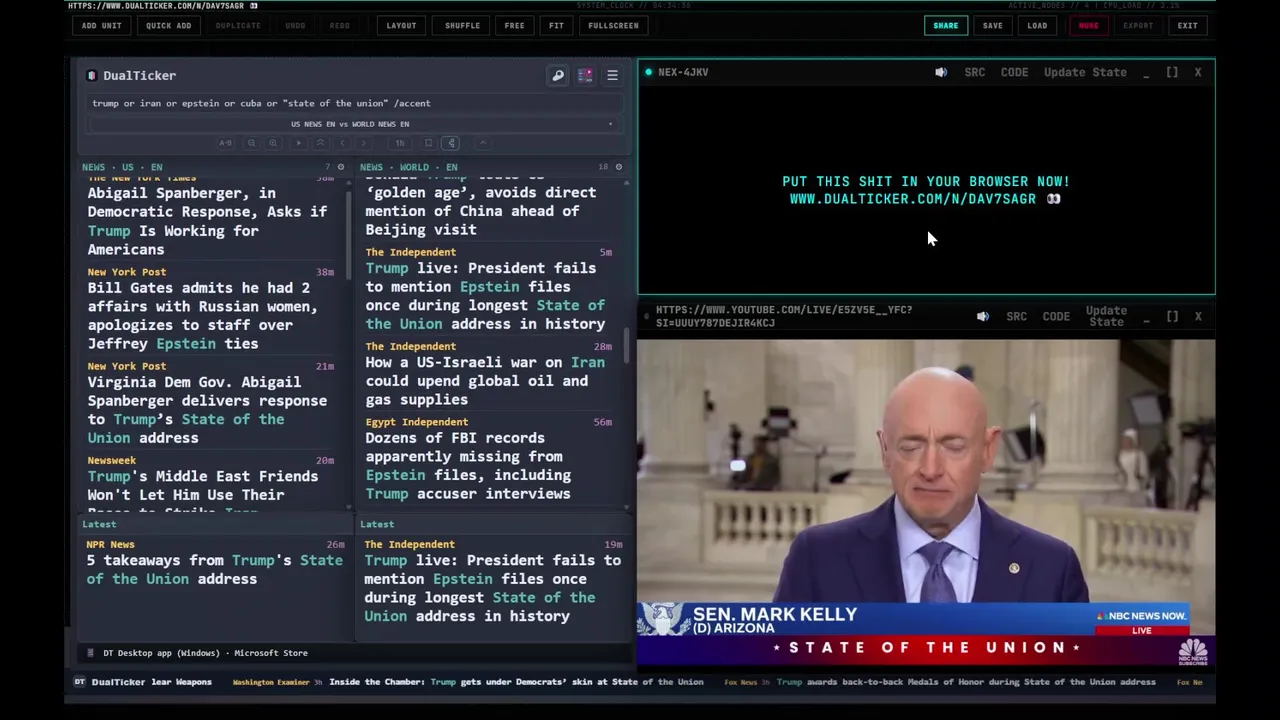The height and width of the screenshot is (720, 1280).
Task: Mute the NEX-4JKV unit speaker icon
Action: pyautogui.click(x=941, y=72)
